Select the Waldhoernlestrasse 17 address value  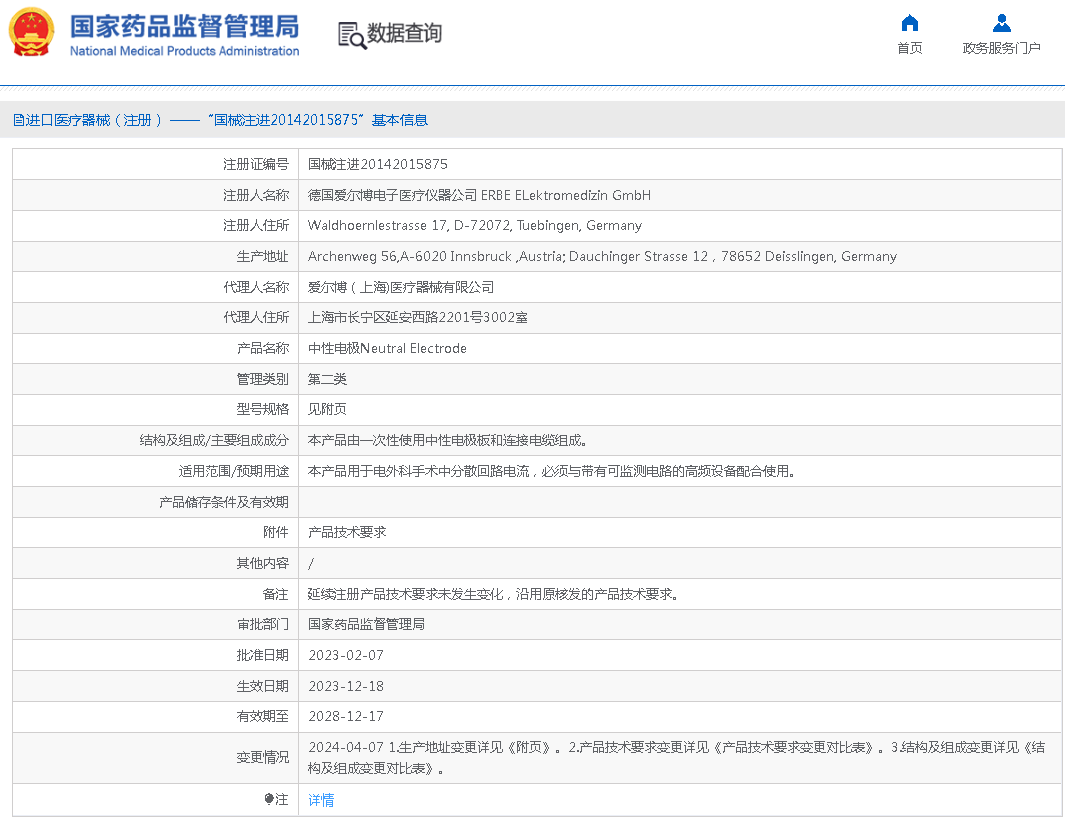pyautogui.click(x=475, y=225)
